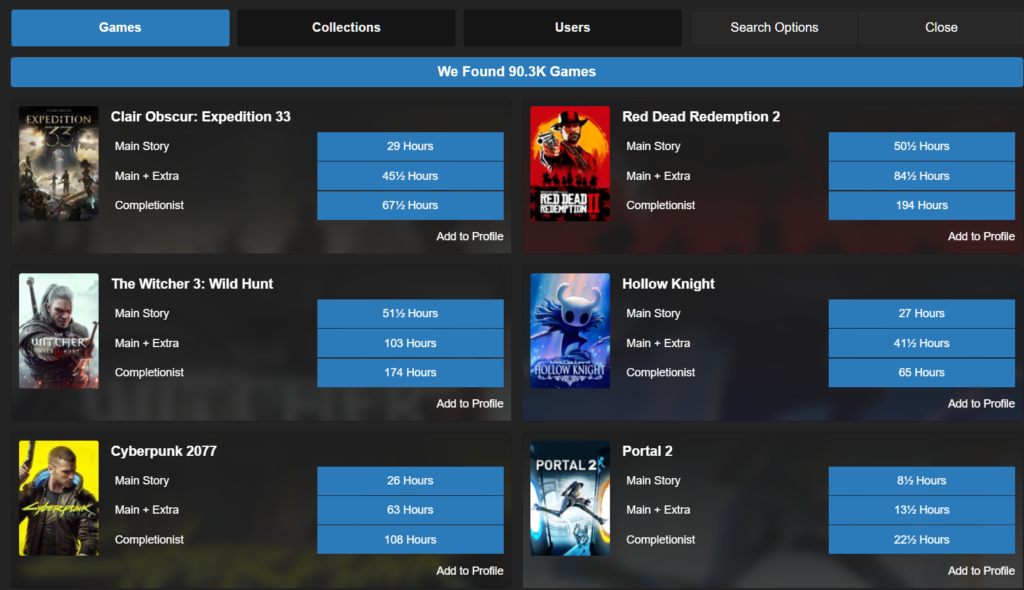Viewport: 1024px width, 590px height.
Task: Click Red Dead Redemption 2's 194 Hours completionist time
Action: coord(921,206)
